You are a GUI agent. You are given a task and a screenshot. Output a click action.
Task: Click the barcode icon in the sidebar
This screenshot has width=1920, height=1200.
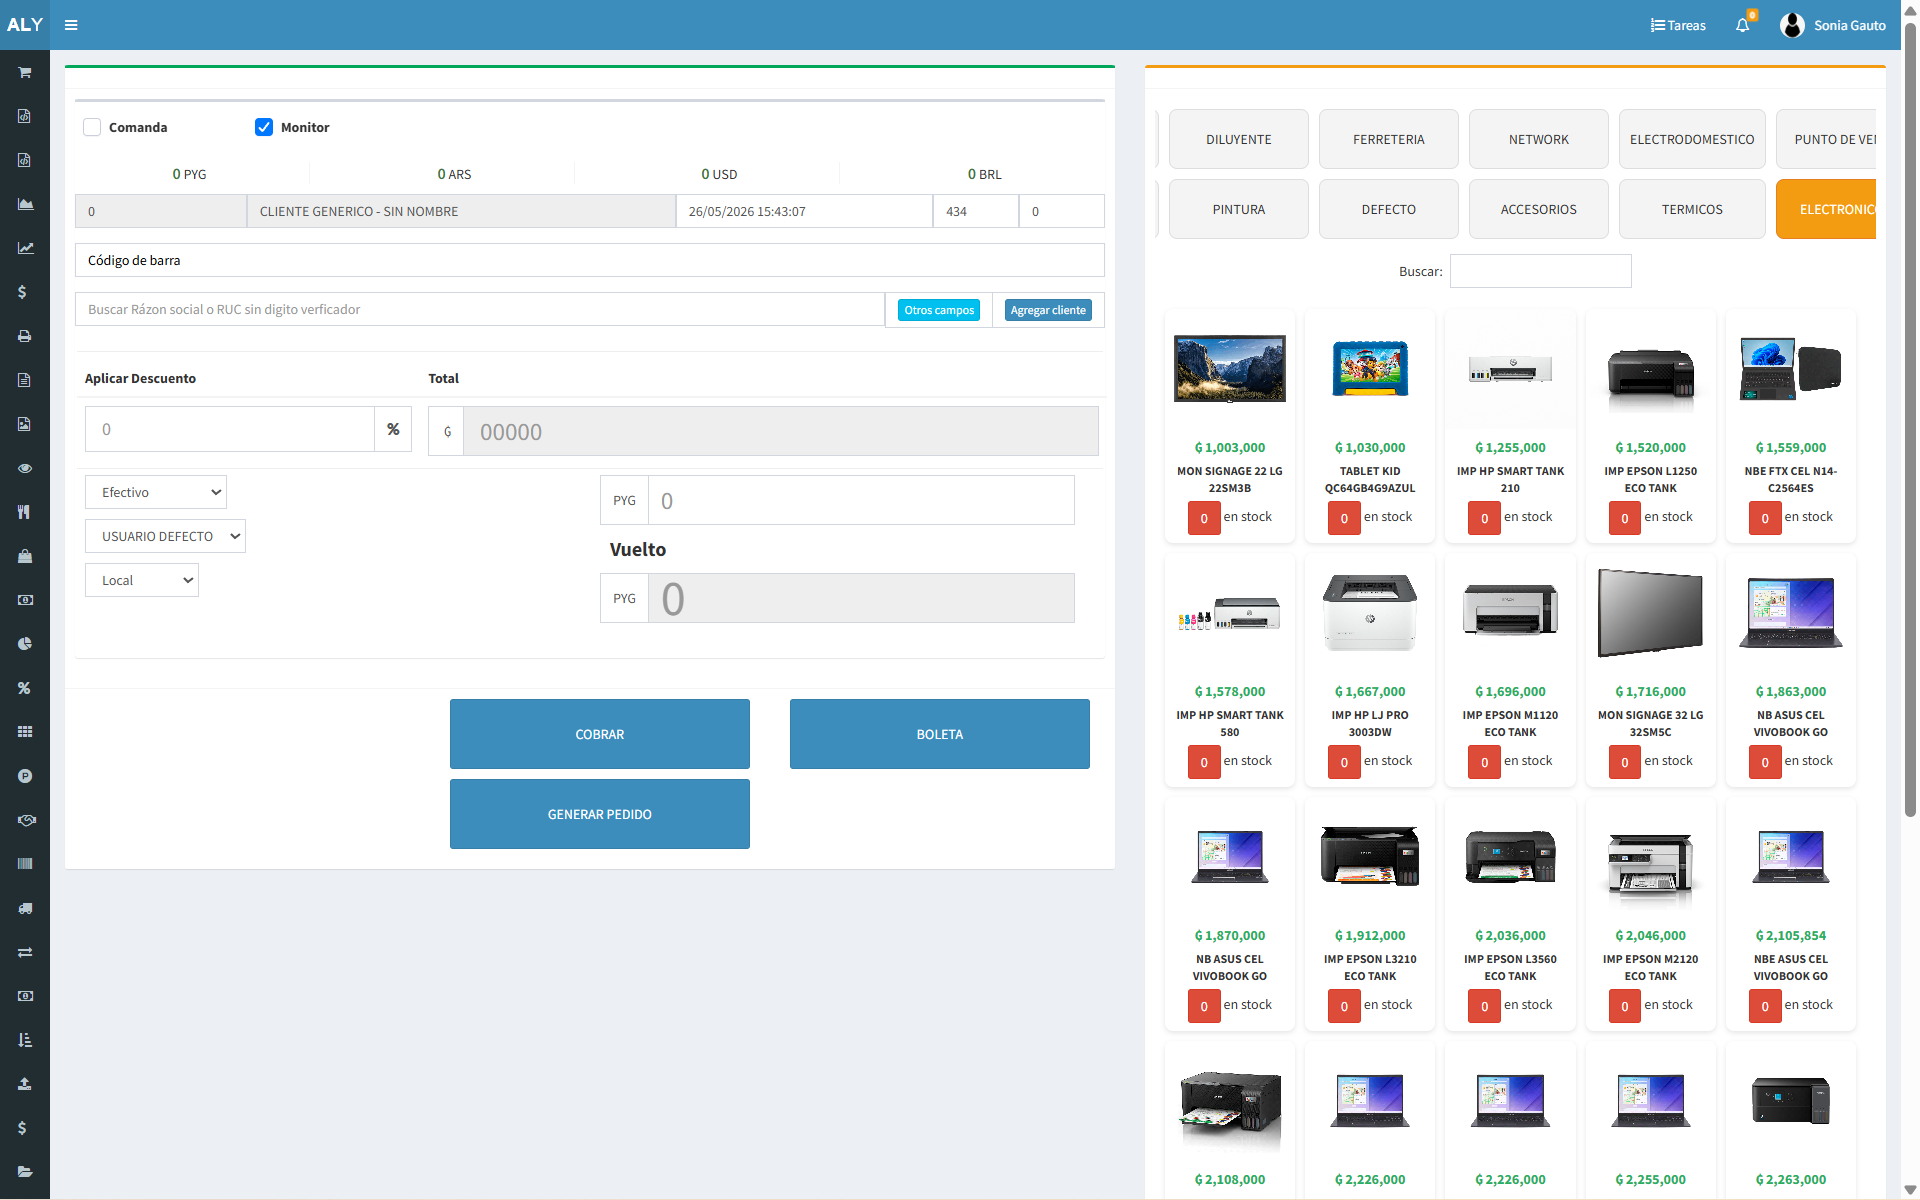(25, 864)
